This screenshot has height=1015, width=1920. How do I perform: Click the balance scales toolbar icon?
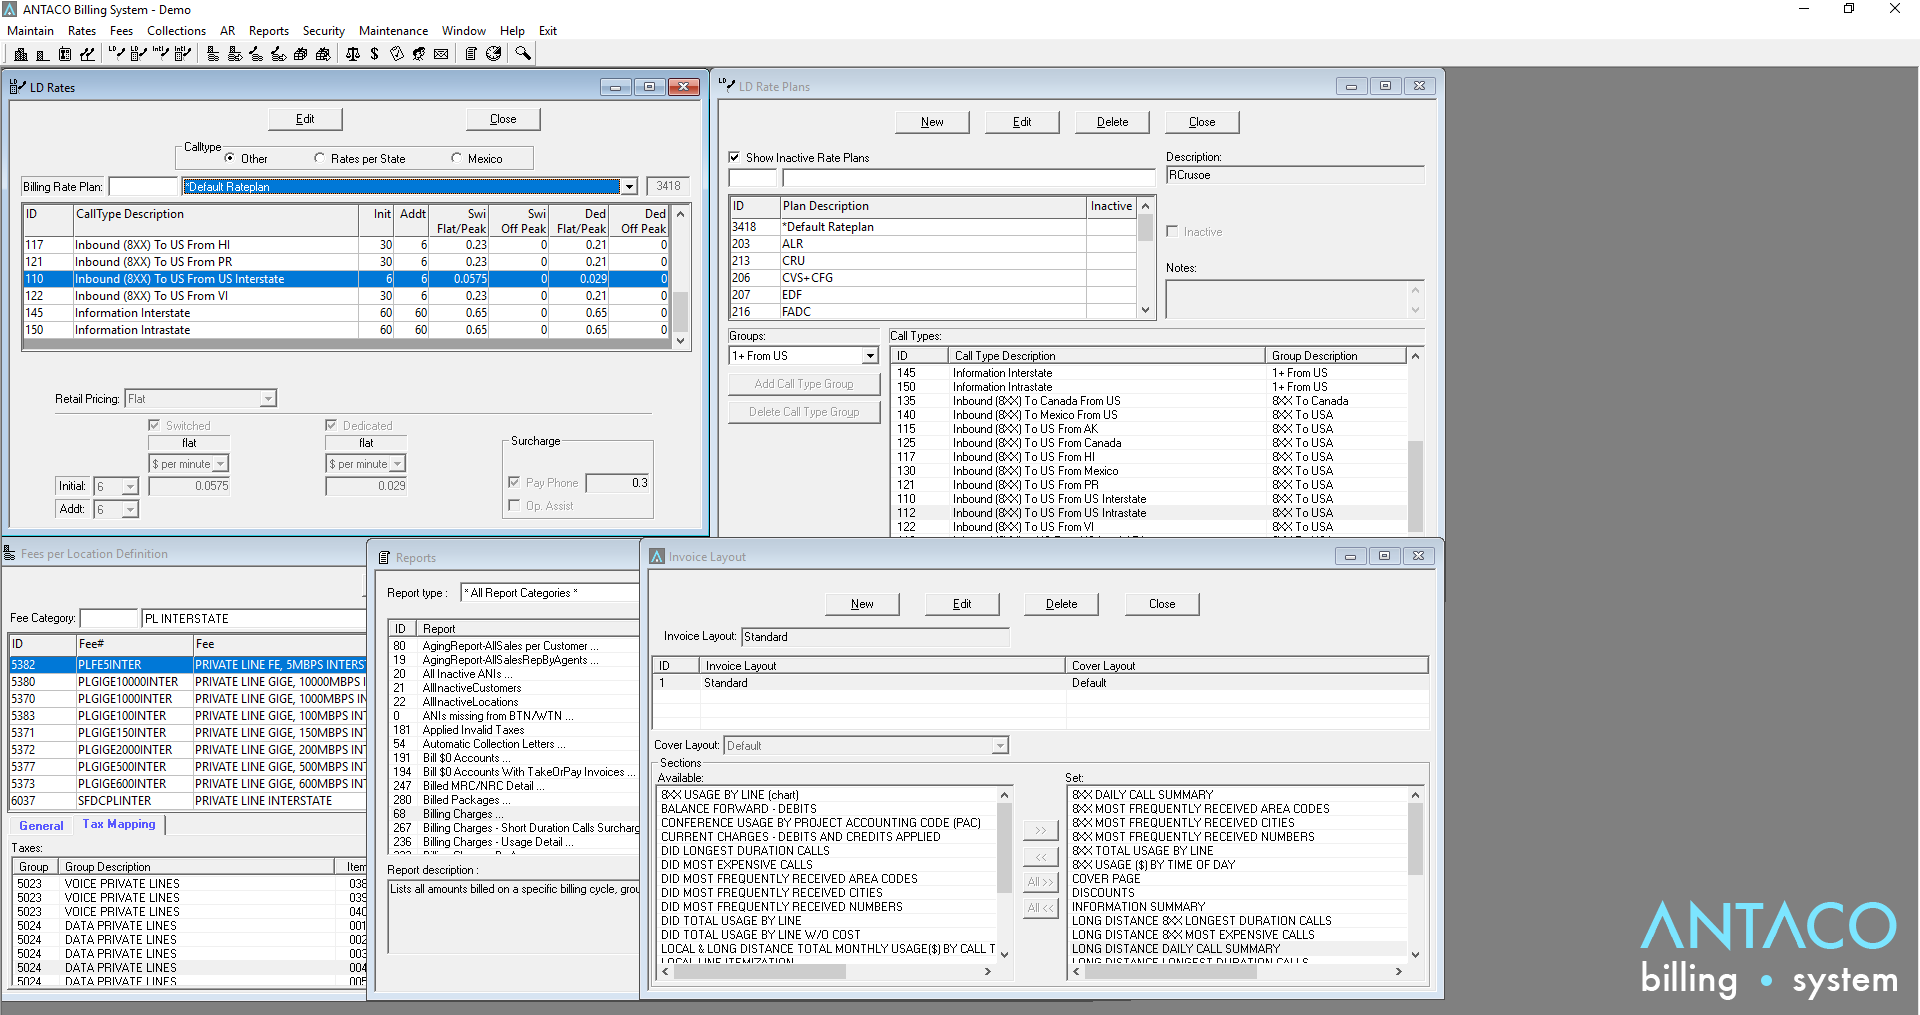pyautogui.click(x=352, y=54)
